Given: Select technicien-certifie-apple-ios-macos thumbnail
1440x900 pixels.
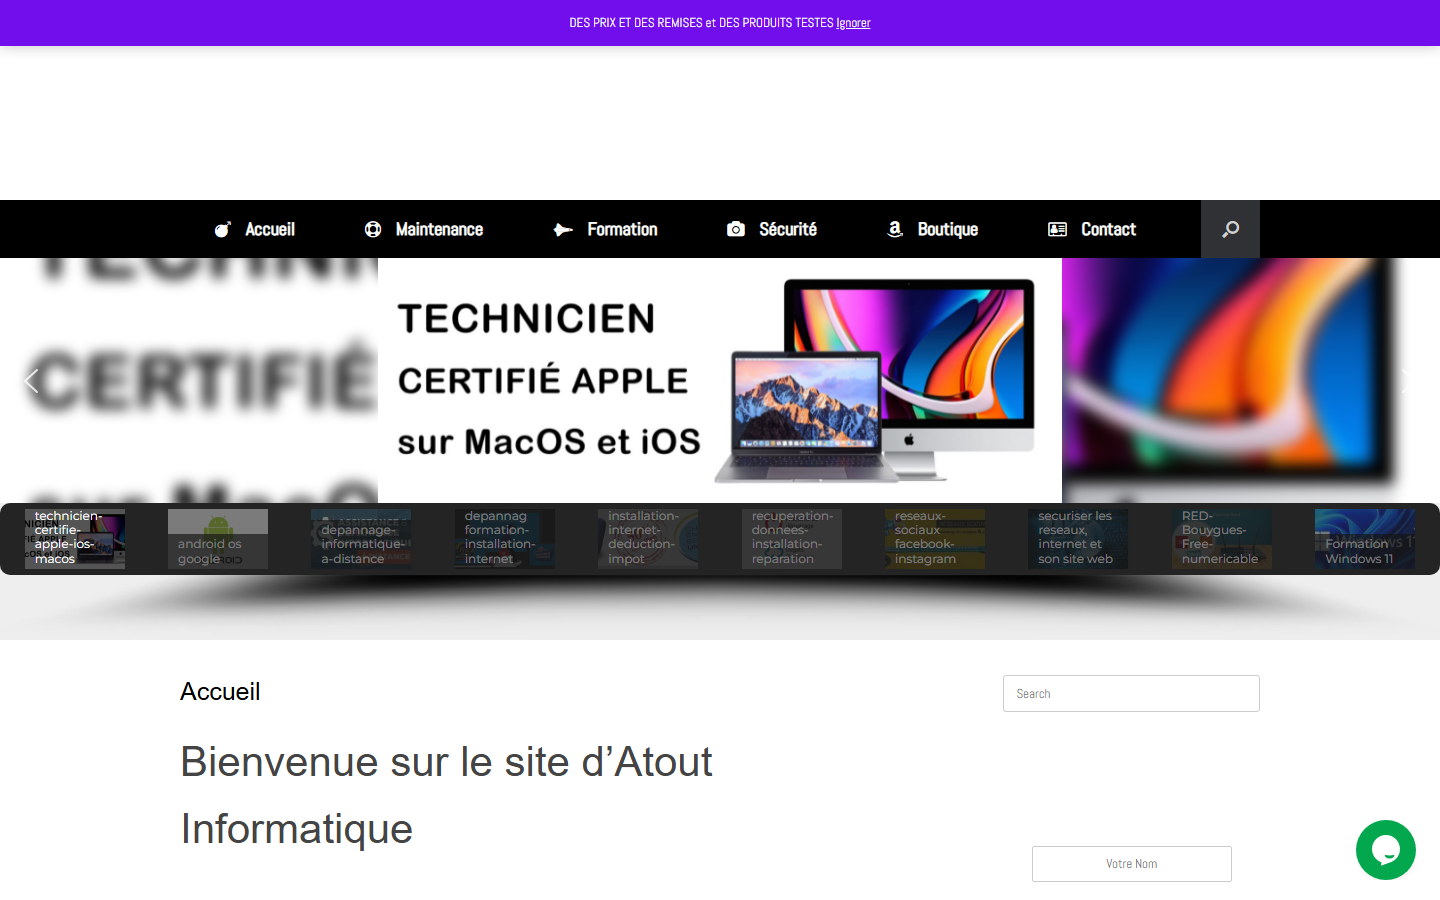Looking at the screenshot, I should pyautogui.click(x=75, y=539).
